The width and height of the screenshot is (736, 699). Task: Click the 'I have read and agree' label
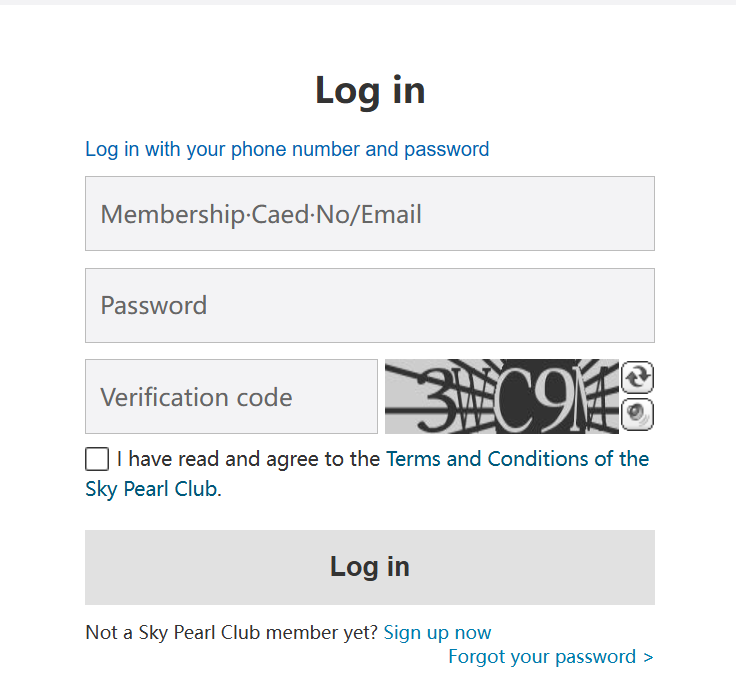248,459
